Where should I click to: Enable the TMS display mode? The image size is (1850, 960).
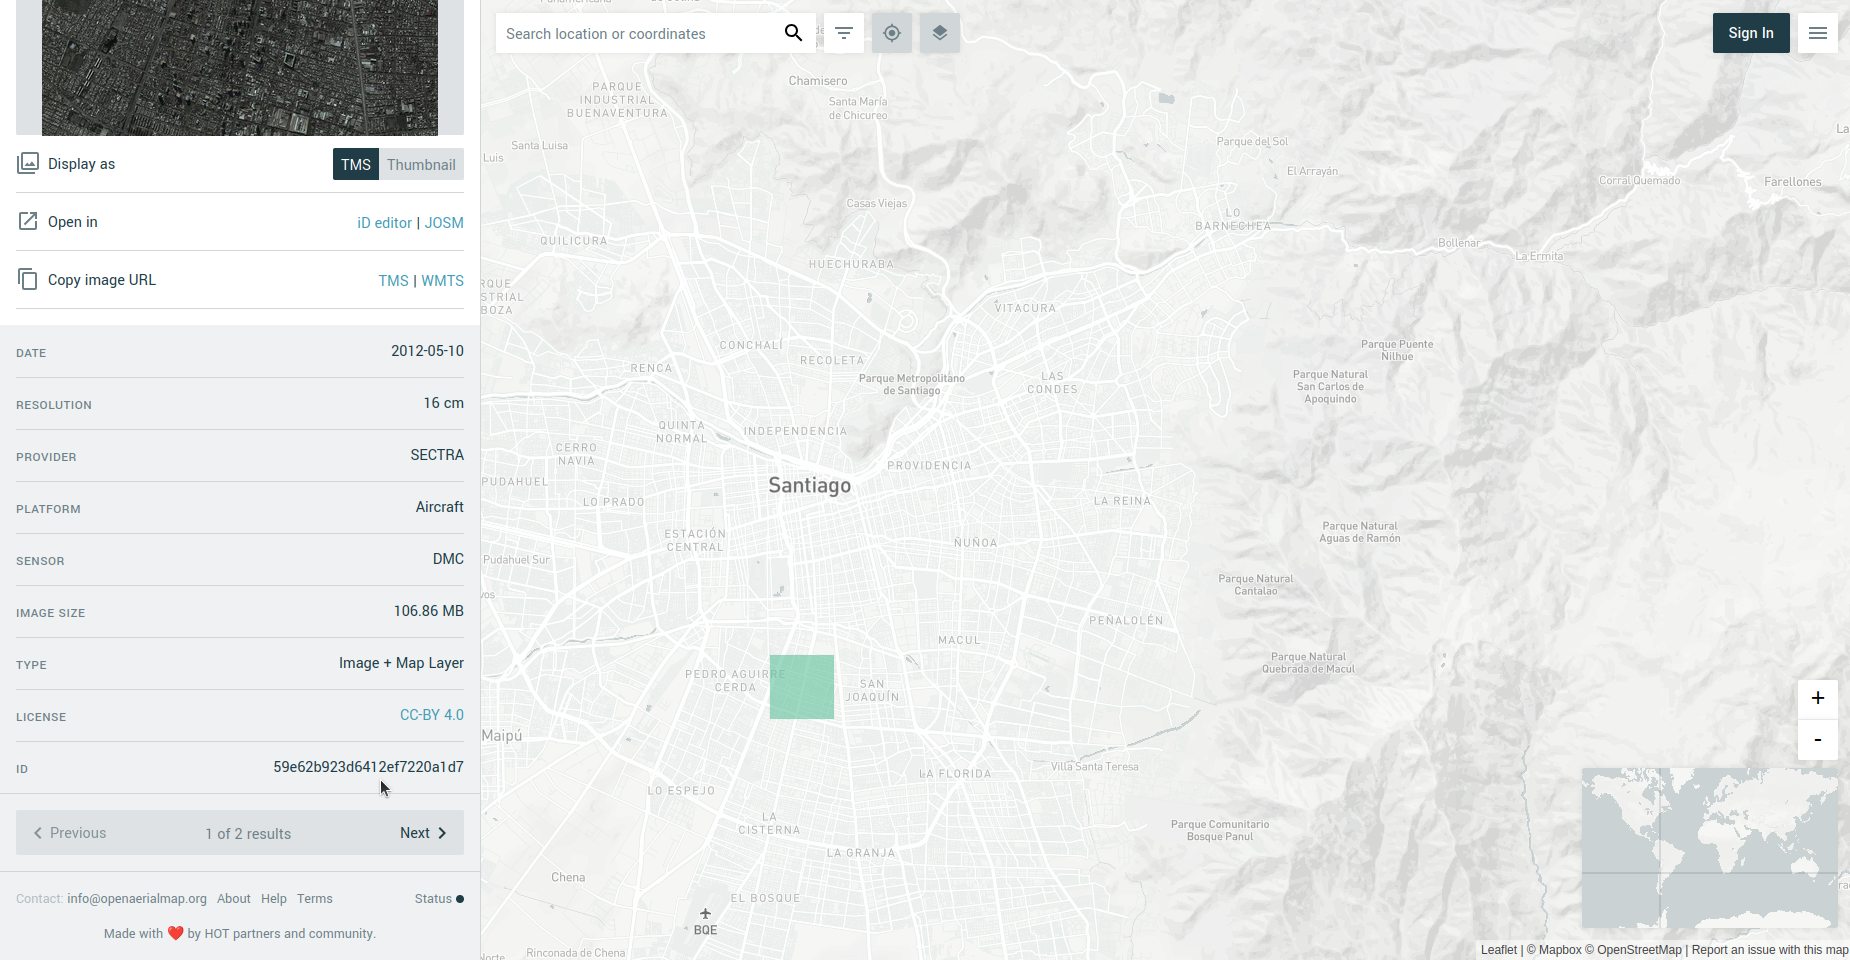[x=355, y=164]
